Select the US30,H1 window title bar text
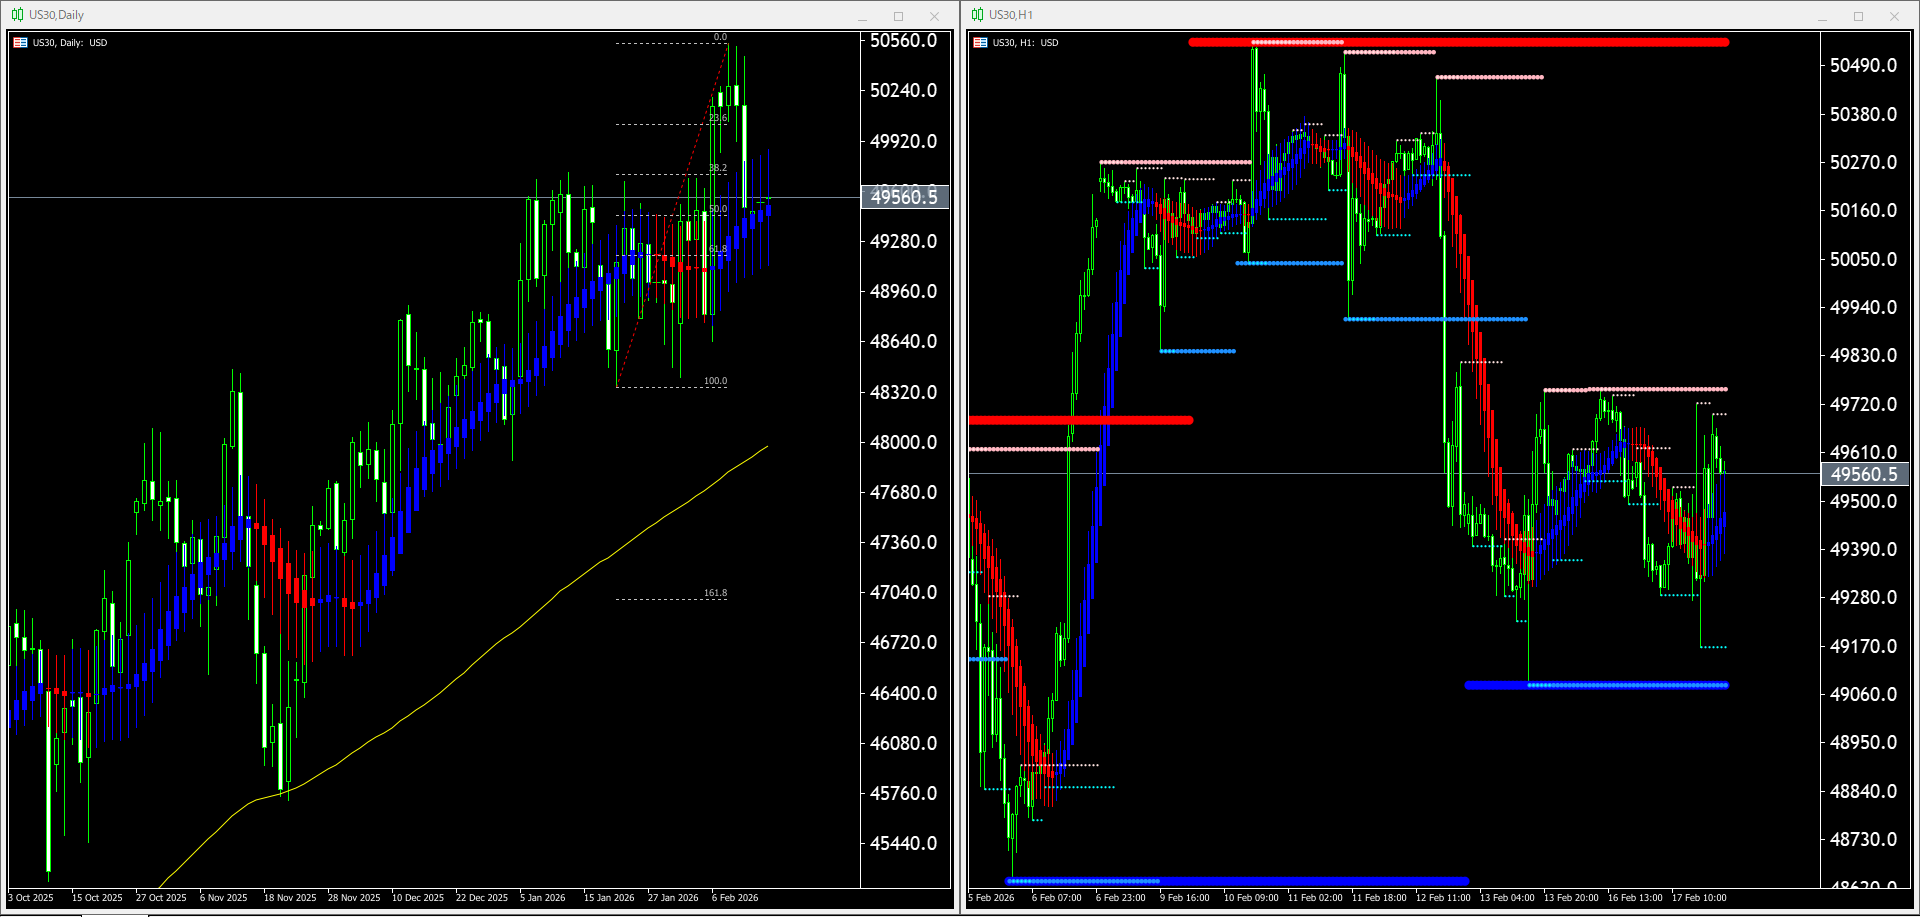1920x917 pixels. pos(1011,15)
